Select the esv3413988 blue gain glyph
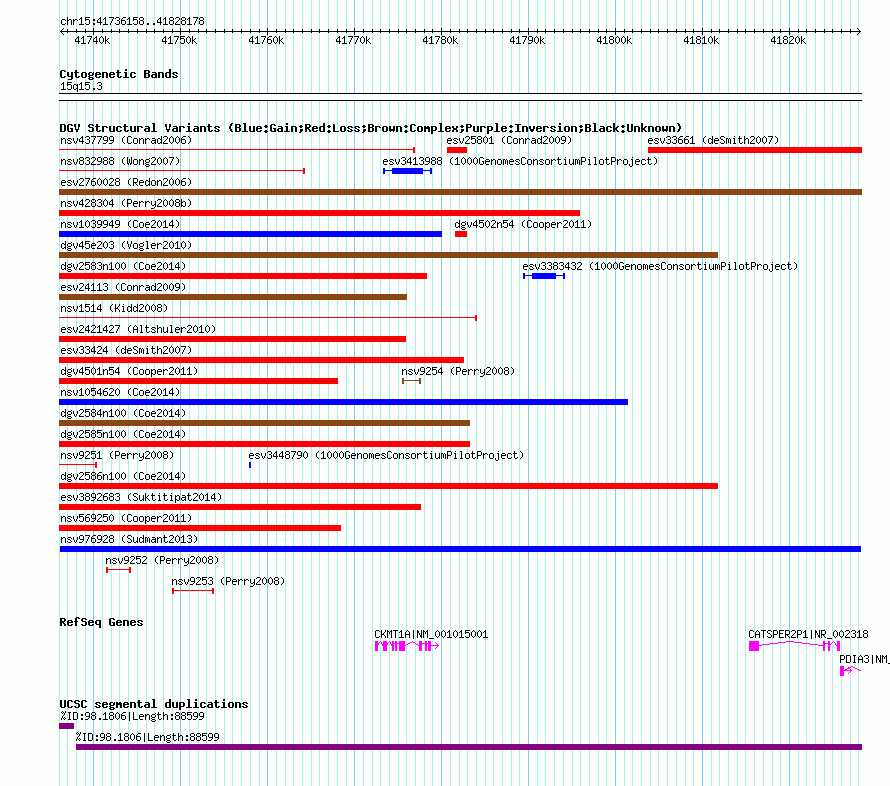The image size is (890, 786). 408,171
